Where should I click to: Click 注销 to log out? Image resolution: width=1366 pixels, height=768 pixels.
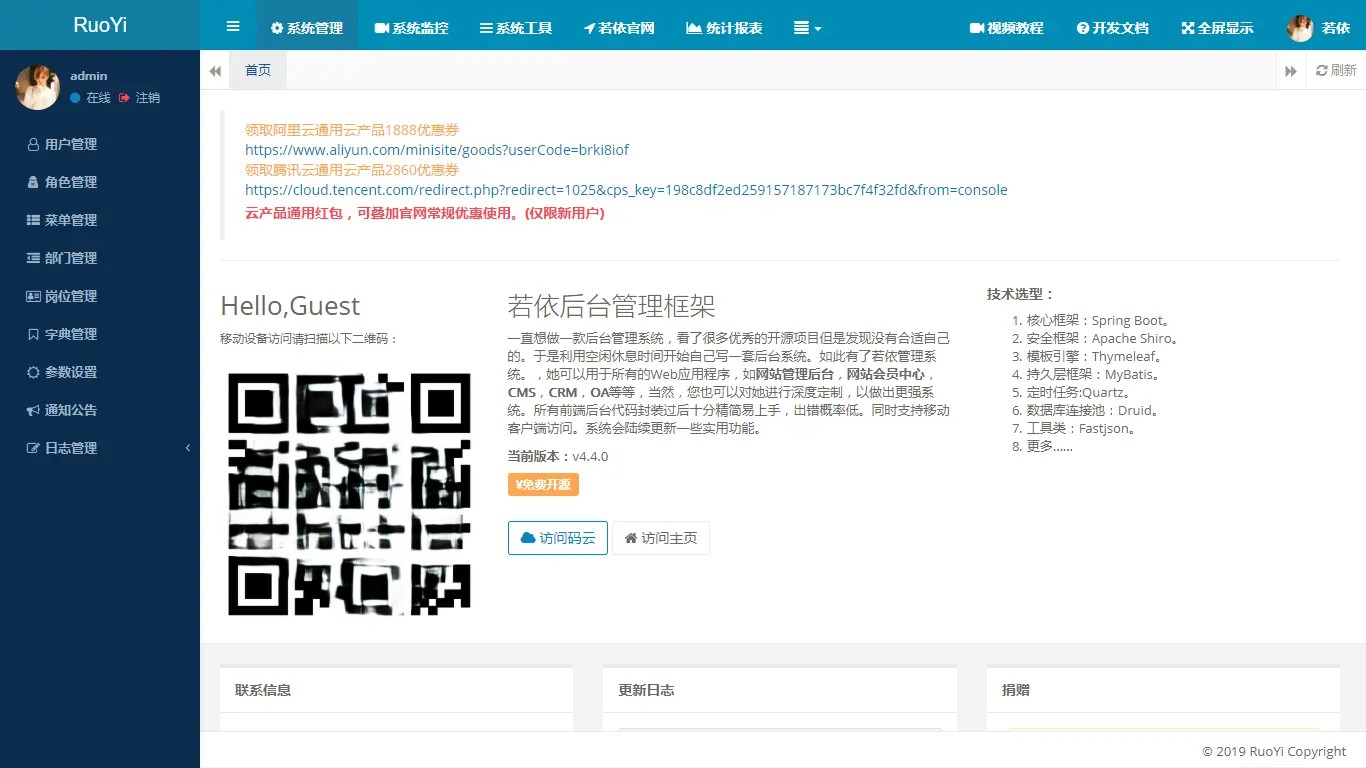[x=139, y=98]
